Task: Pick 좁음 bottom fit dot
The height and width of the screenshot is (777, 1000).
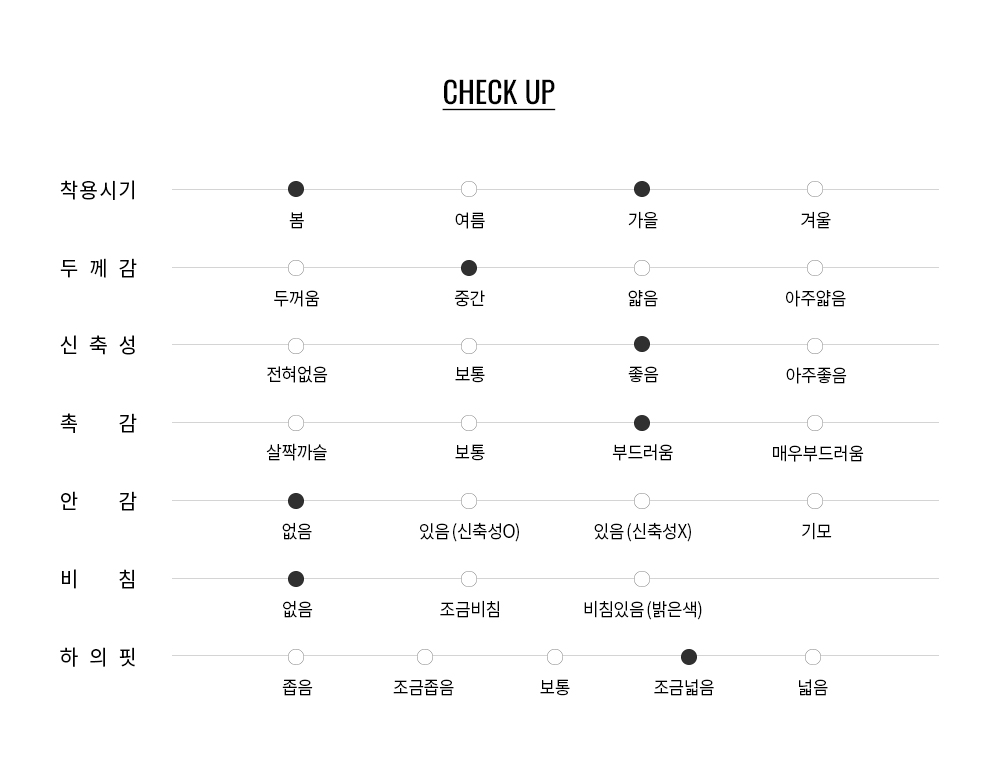Action: [296, 657]
